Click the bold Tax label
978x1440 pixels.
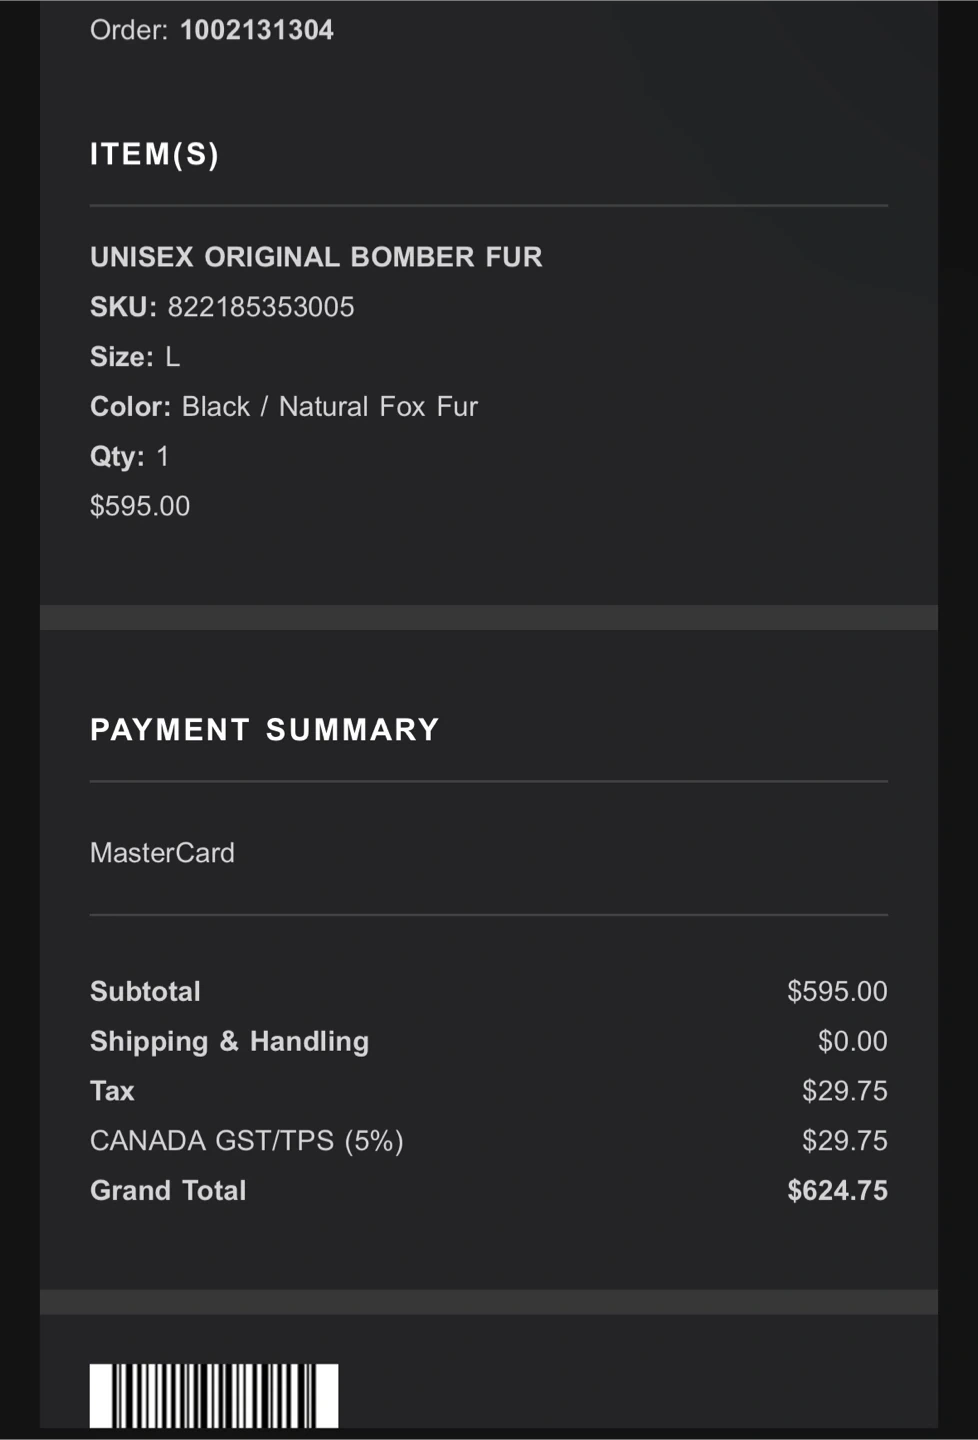112,1091
